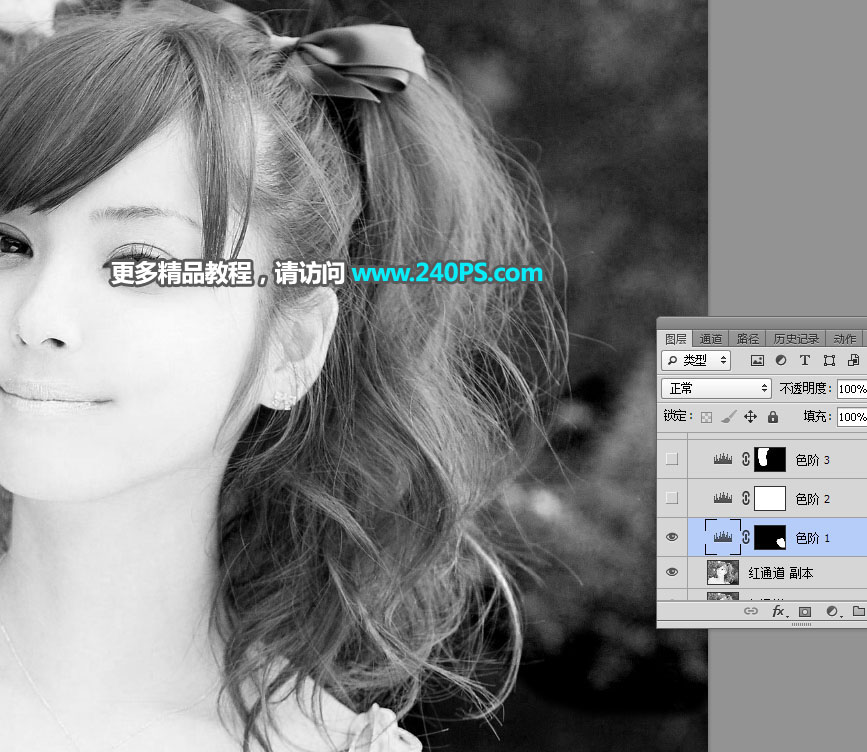Hide the 红通道 副本 layer eye
Viewport: 867px width, 752px height.
(672, 572)
